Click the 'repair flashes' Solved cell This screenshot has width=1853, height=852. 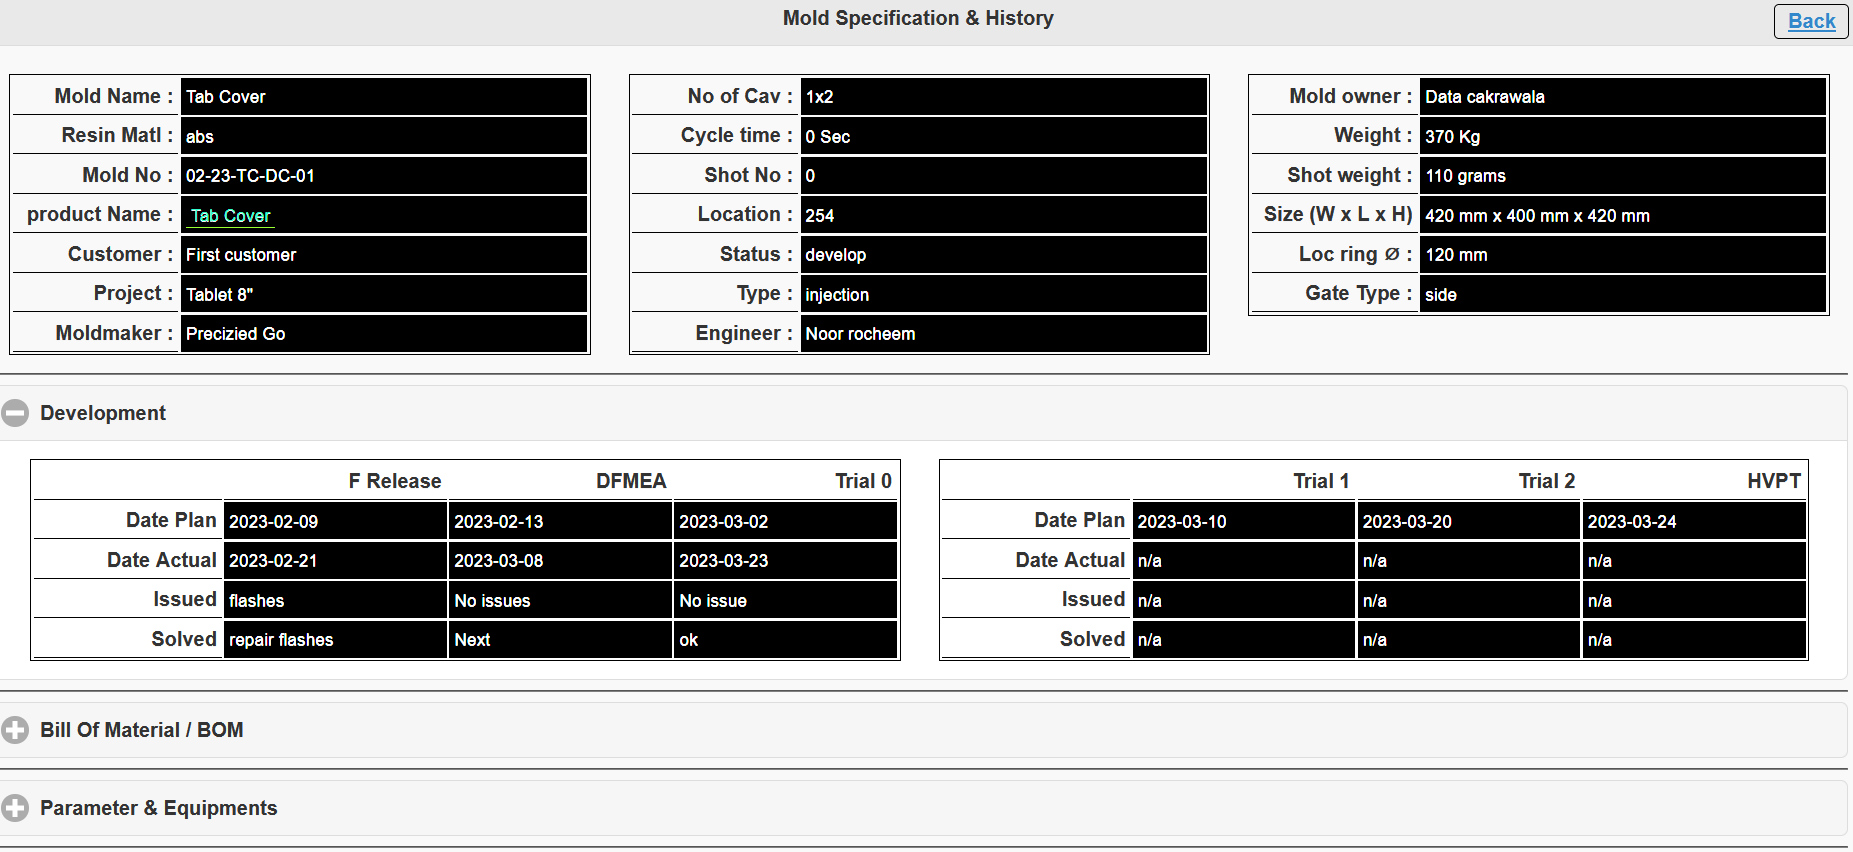click(x=281, y=640)
